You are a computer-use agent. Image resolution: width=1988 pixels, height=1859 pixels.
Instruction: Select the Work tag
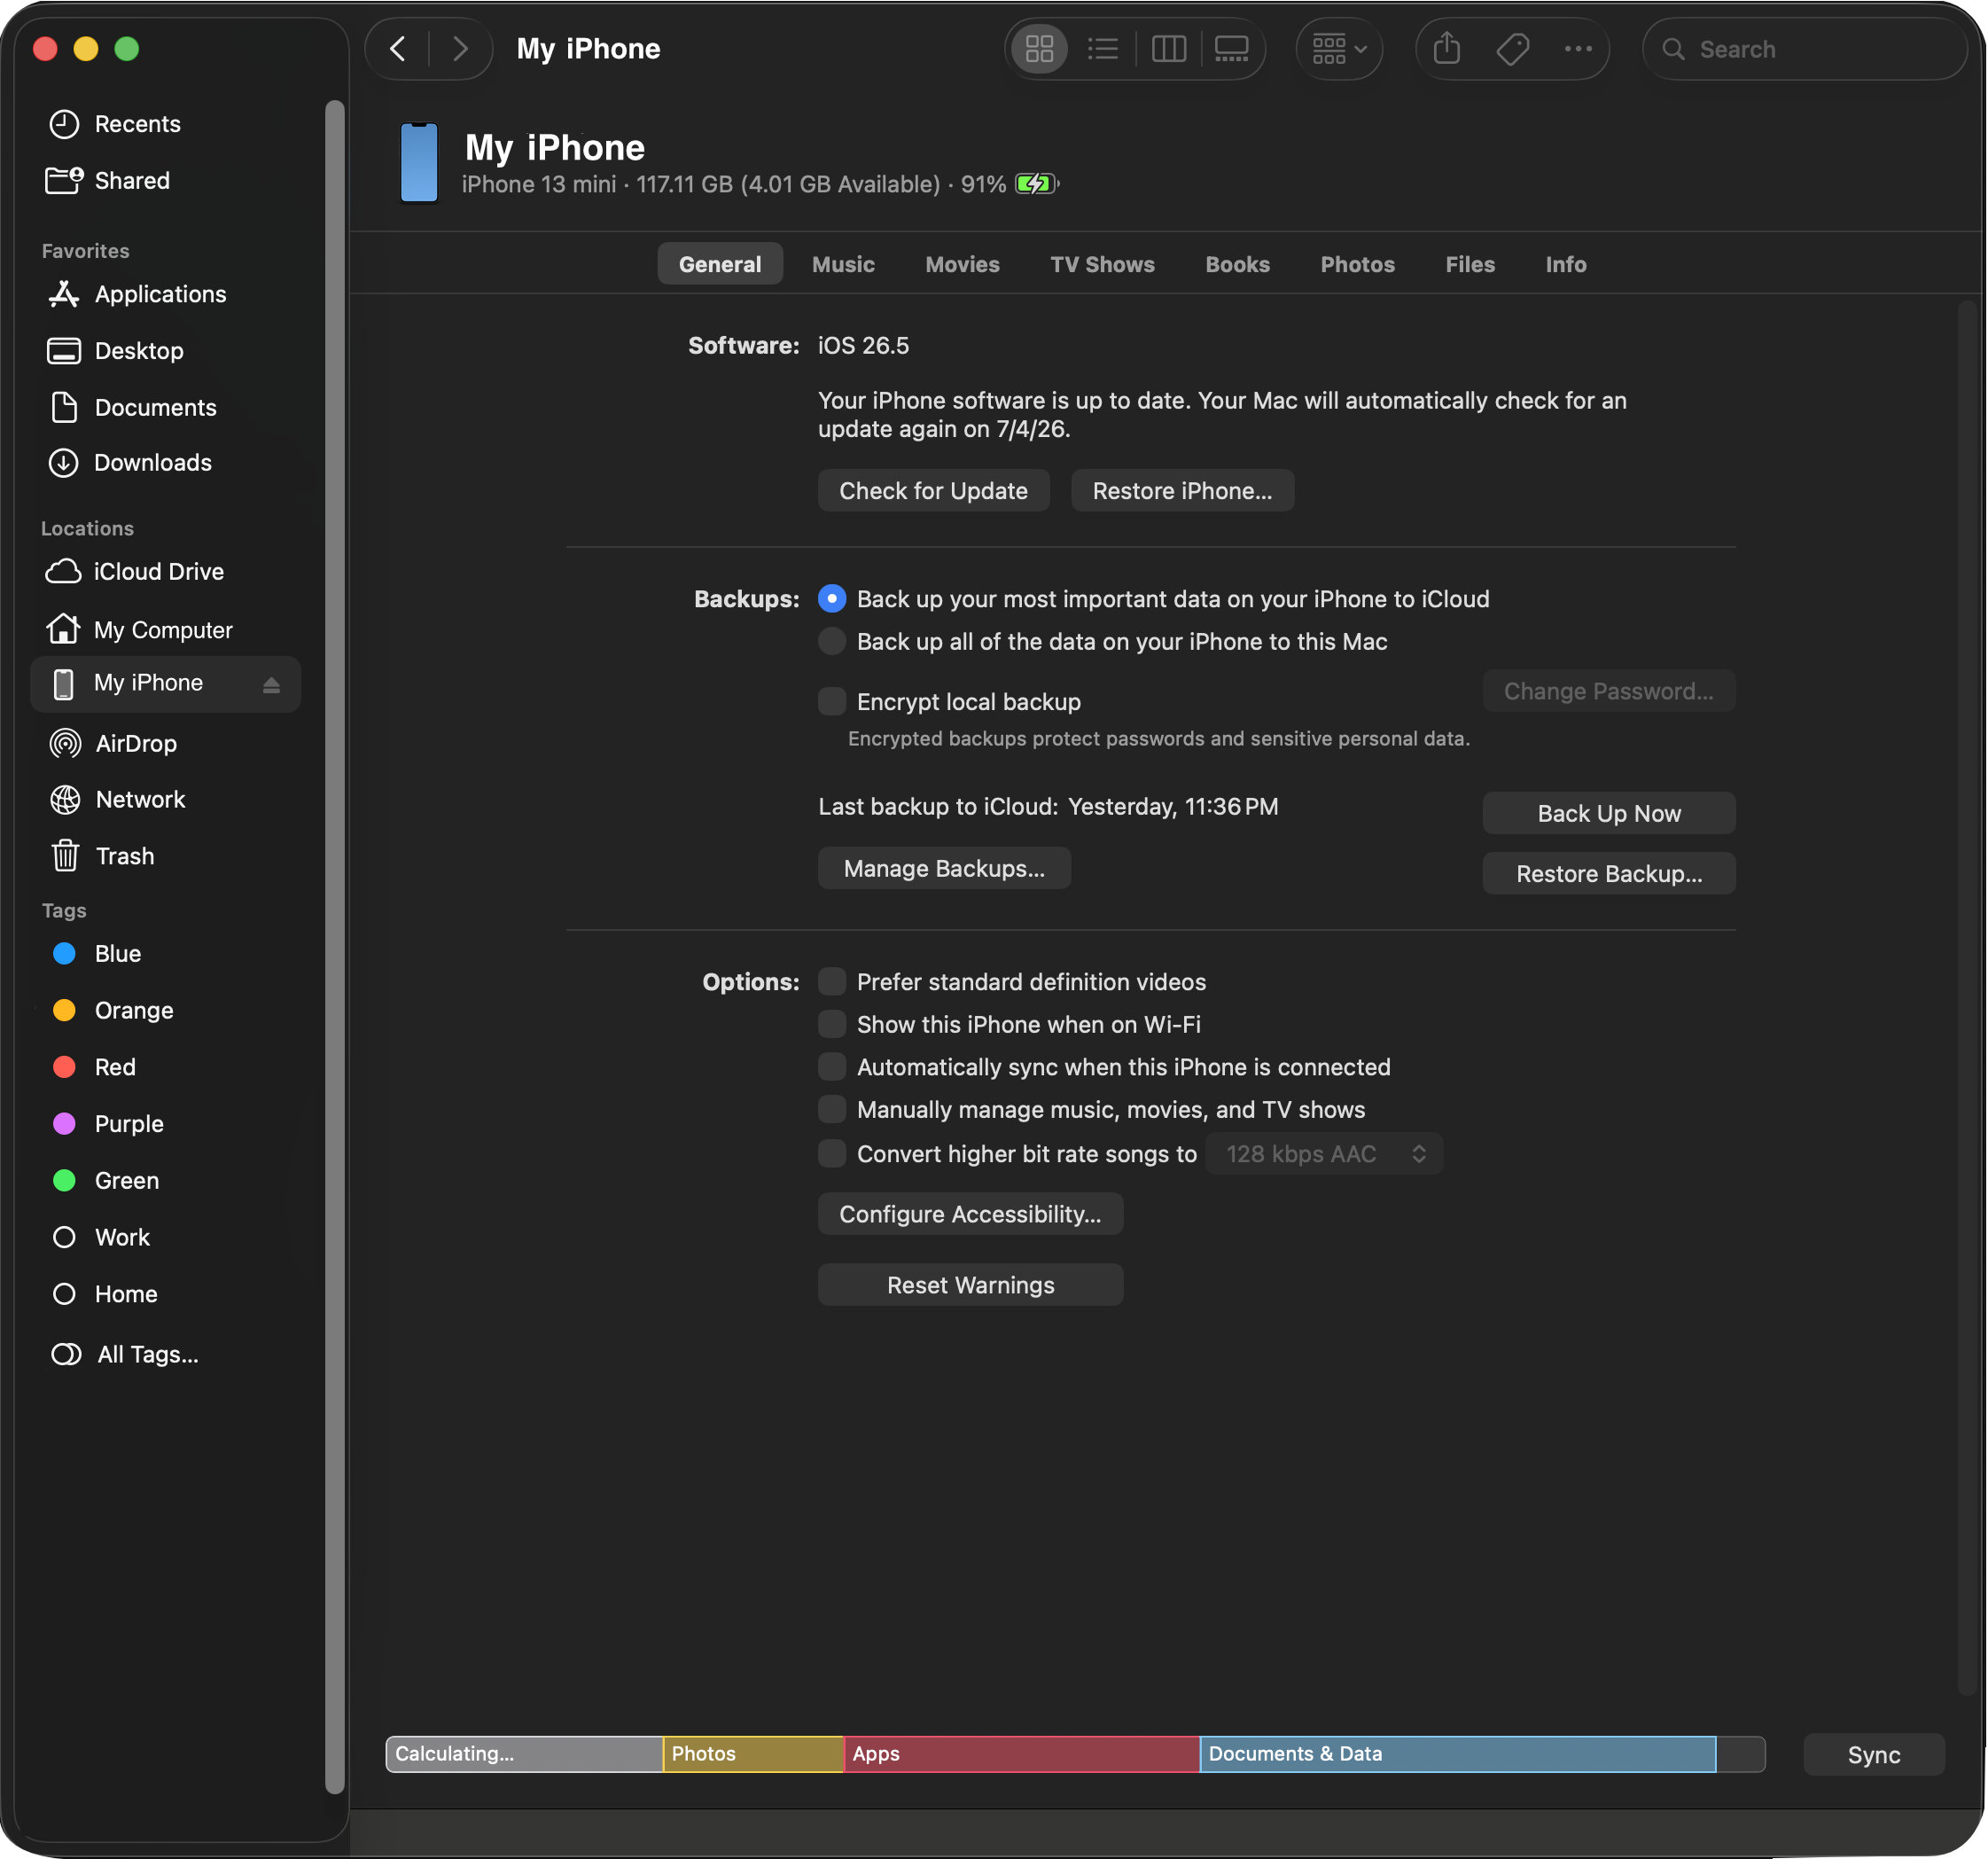(x=166, y=1238)
